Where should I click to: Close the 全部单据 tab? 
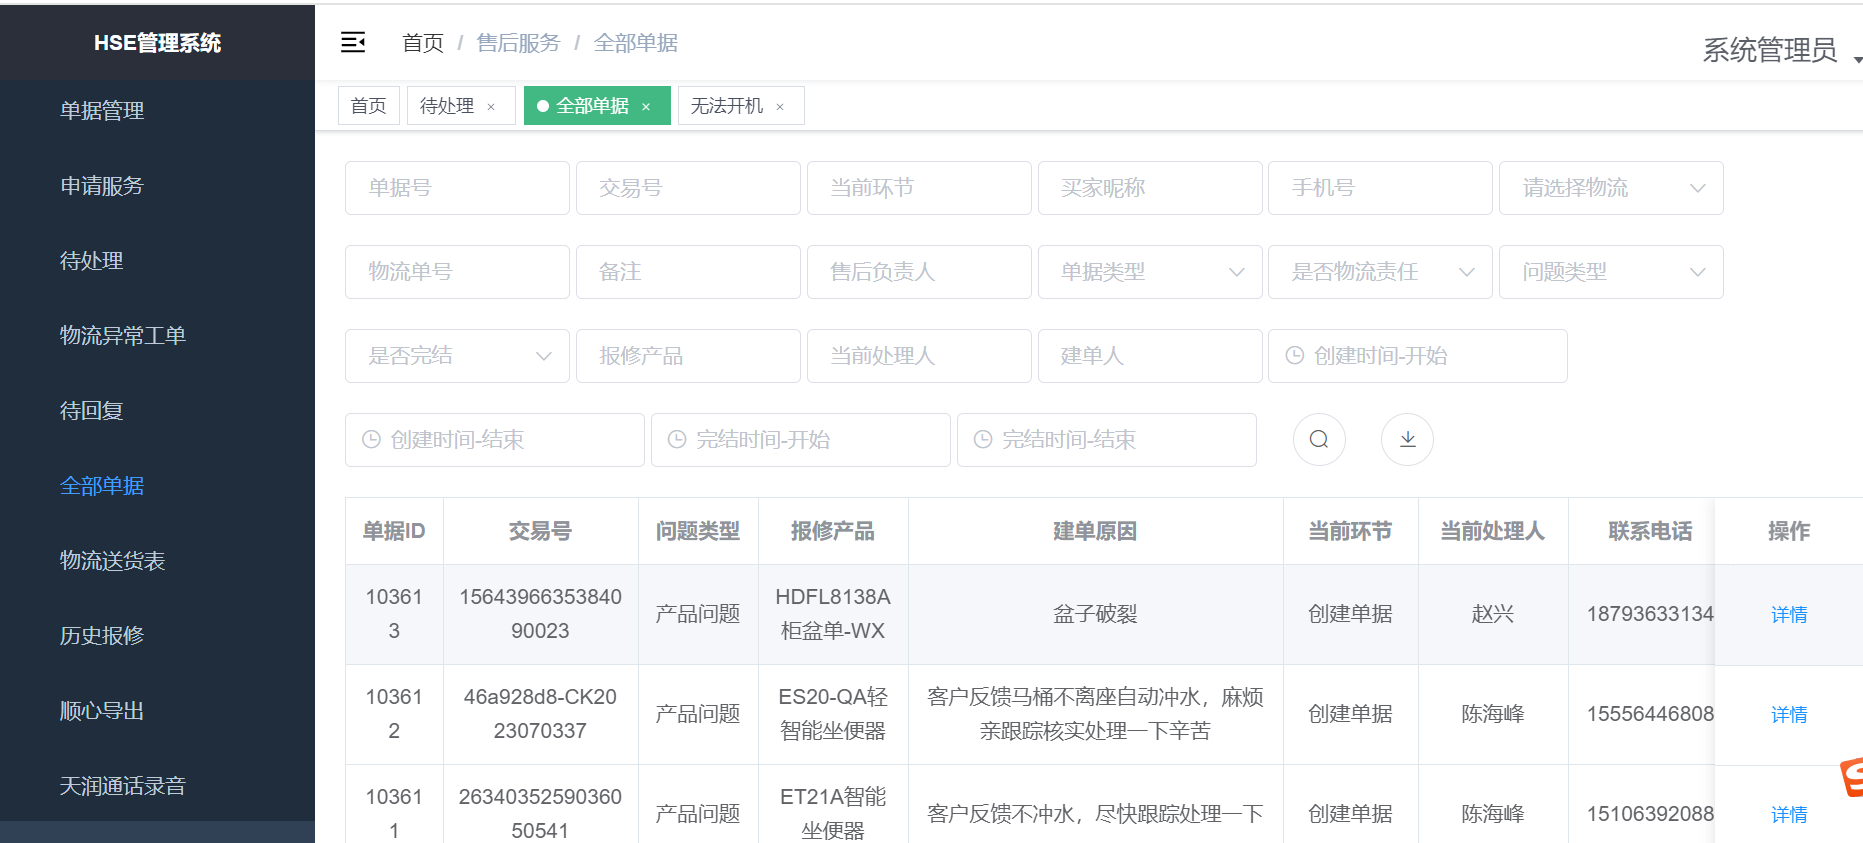pos(646,107)
